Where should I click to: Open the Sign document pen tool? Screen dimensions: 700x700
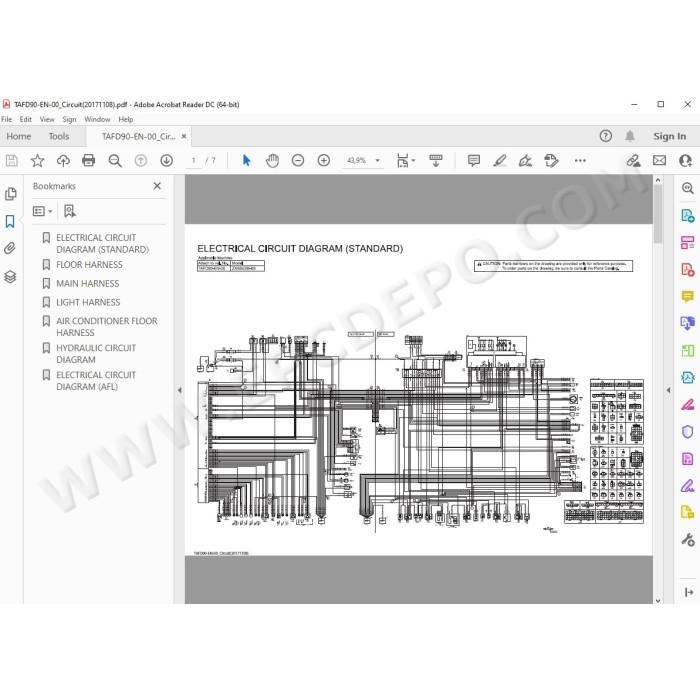pyautogui.click(x=525, y=160)
